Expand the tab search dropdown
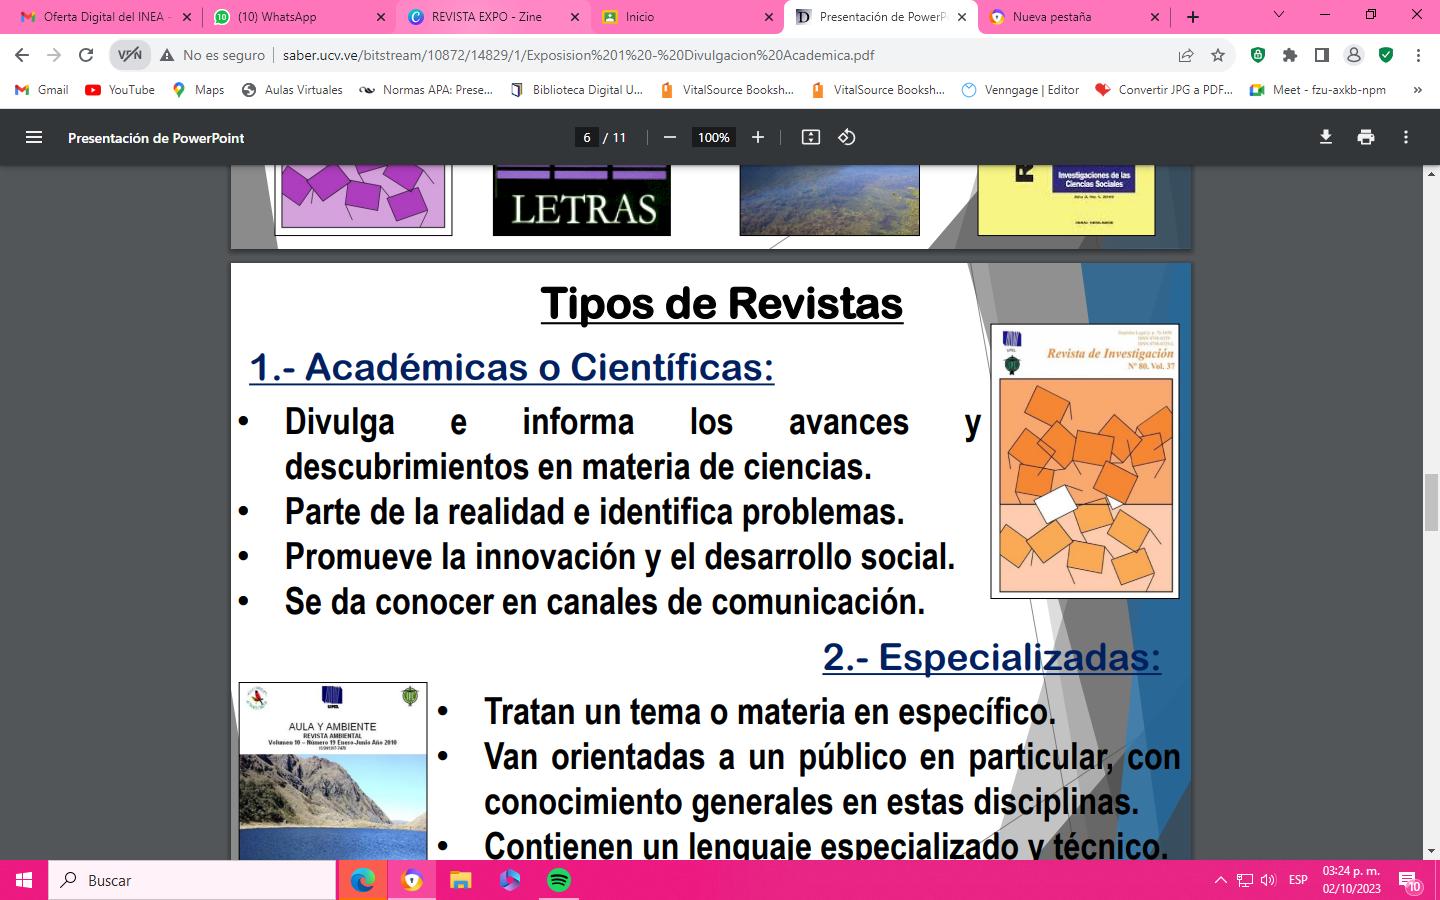 click(1279, 15)
